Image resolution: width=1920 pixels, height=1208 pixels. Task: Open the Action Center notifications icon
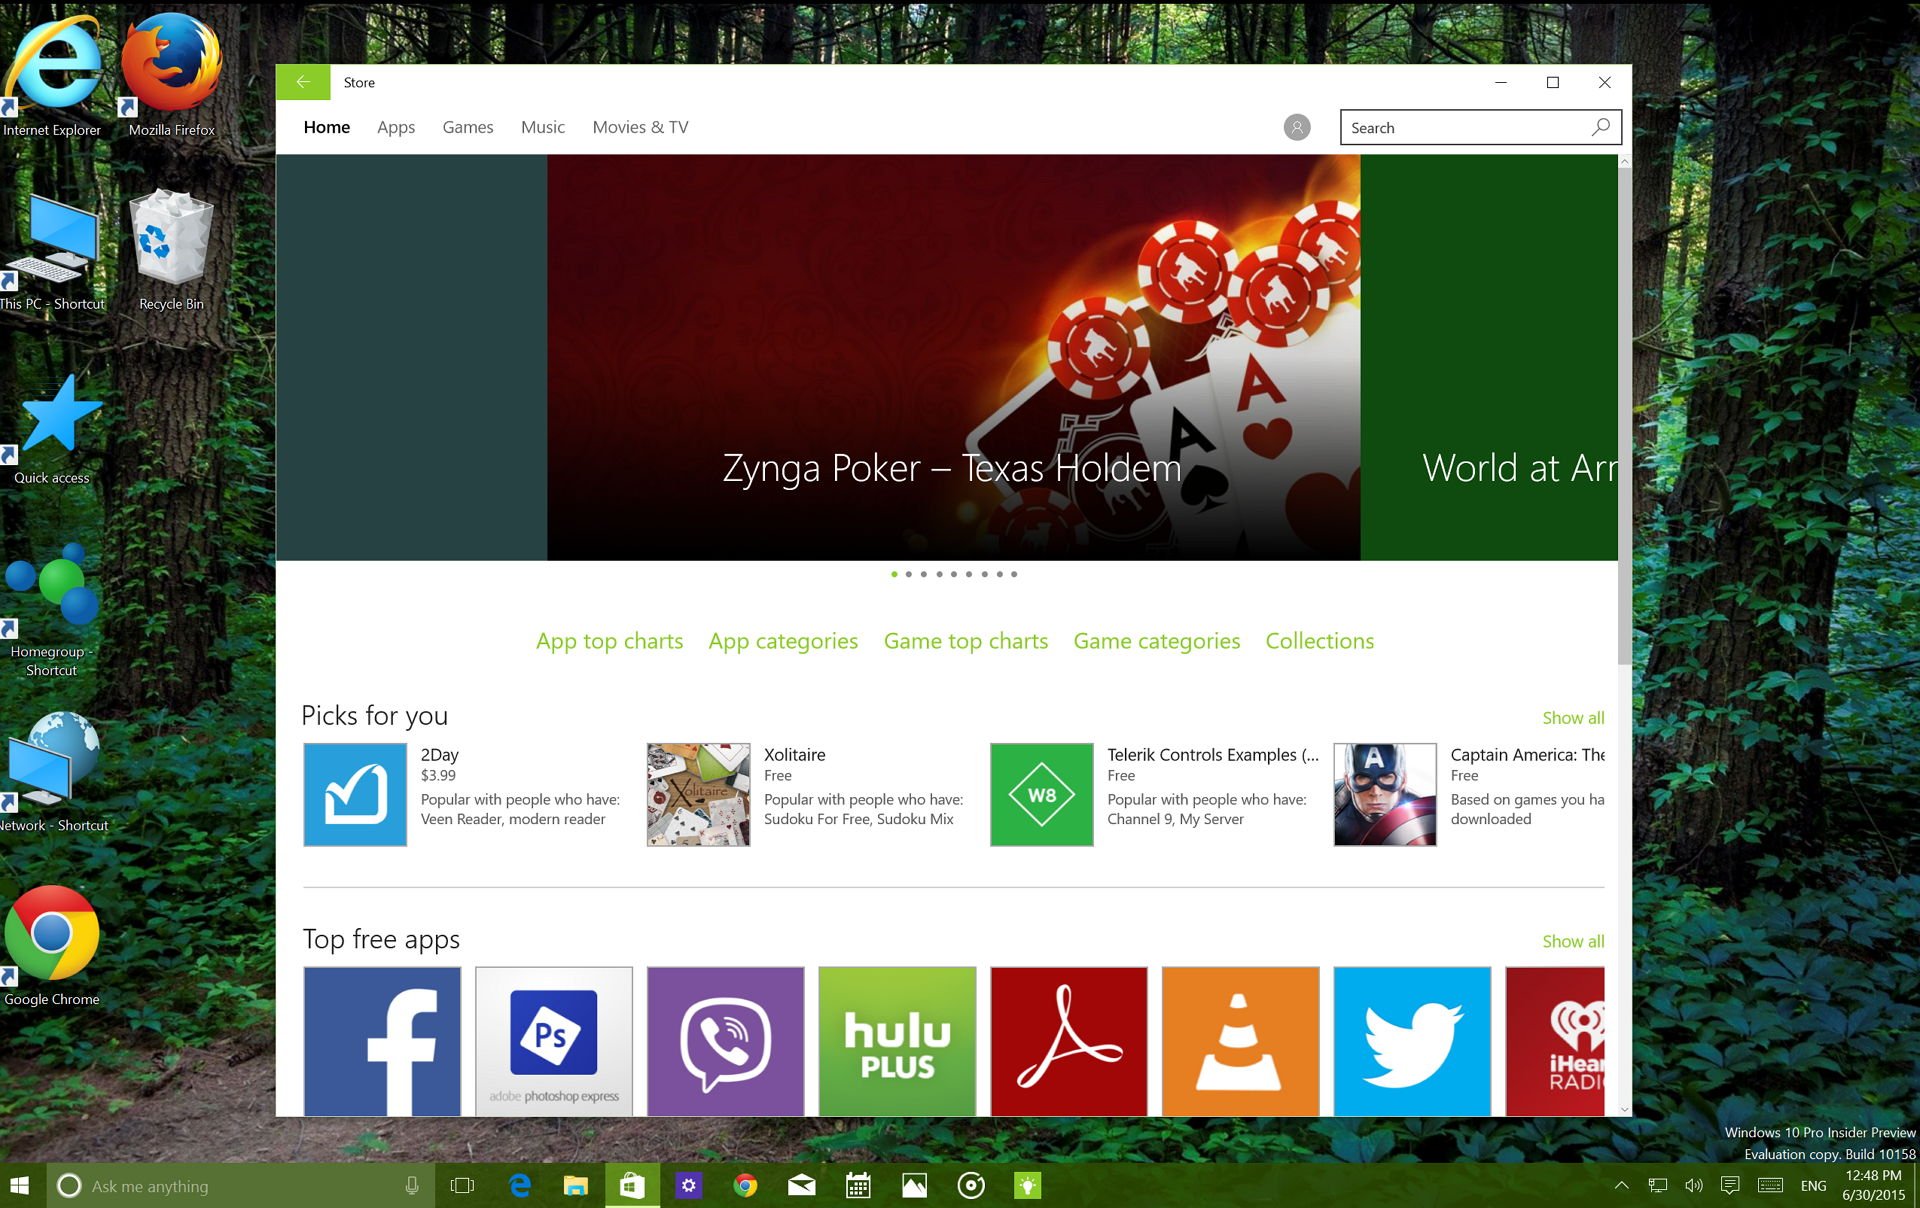pos(1730,1186)
